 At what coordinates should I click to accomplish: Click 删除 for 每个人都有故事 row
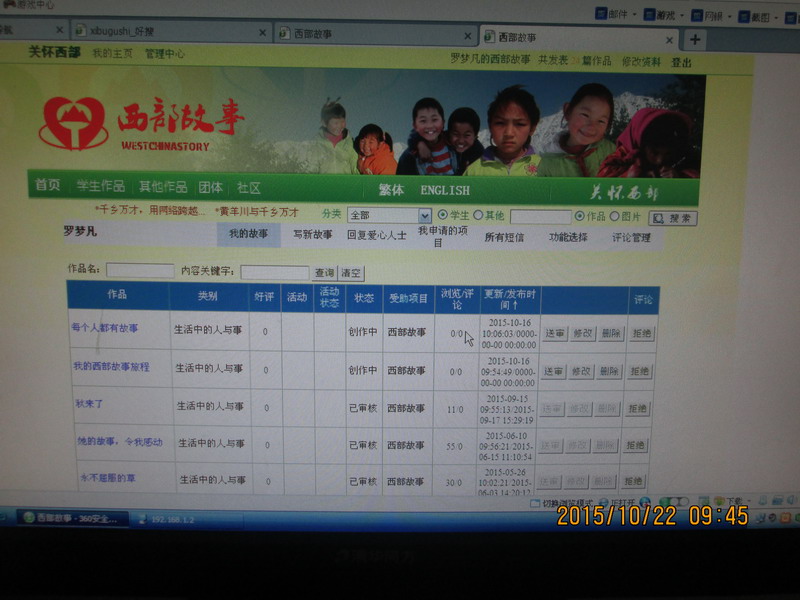pos(610,334)
